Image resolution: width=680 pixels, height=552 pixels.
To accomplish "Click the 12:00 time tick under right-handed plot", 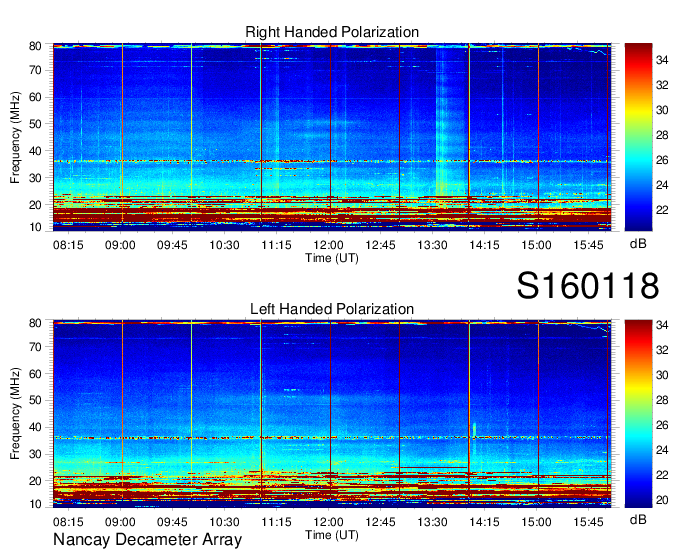I will 328,245.
